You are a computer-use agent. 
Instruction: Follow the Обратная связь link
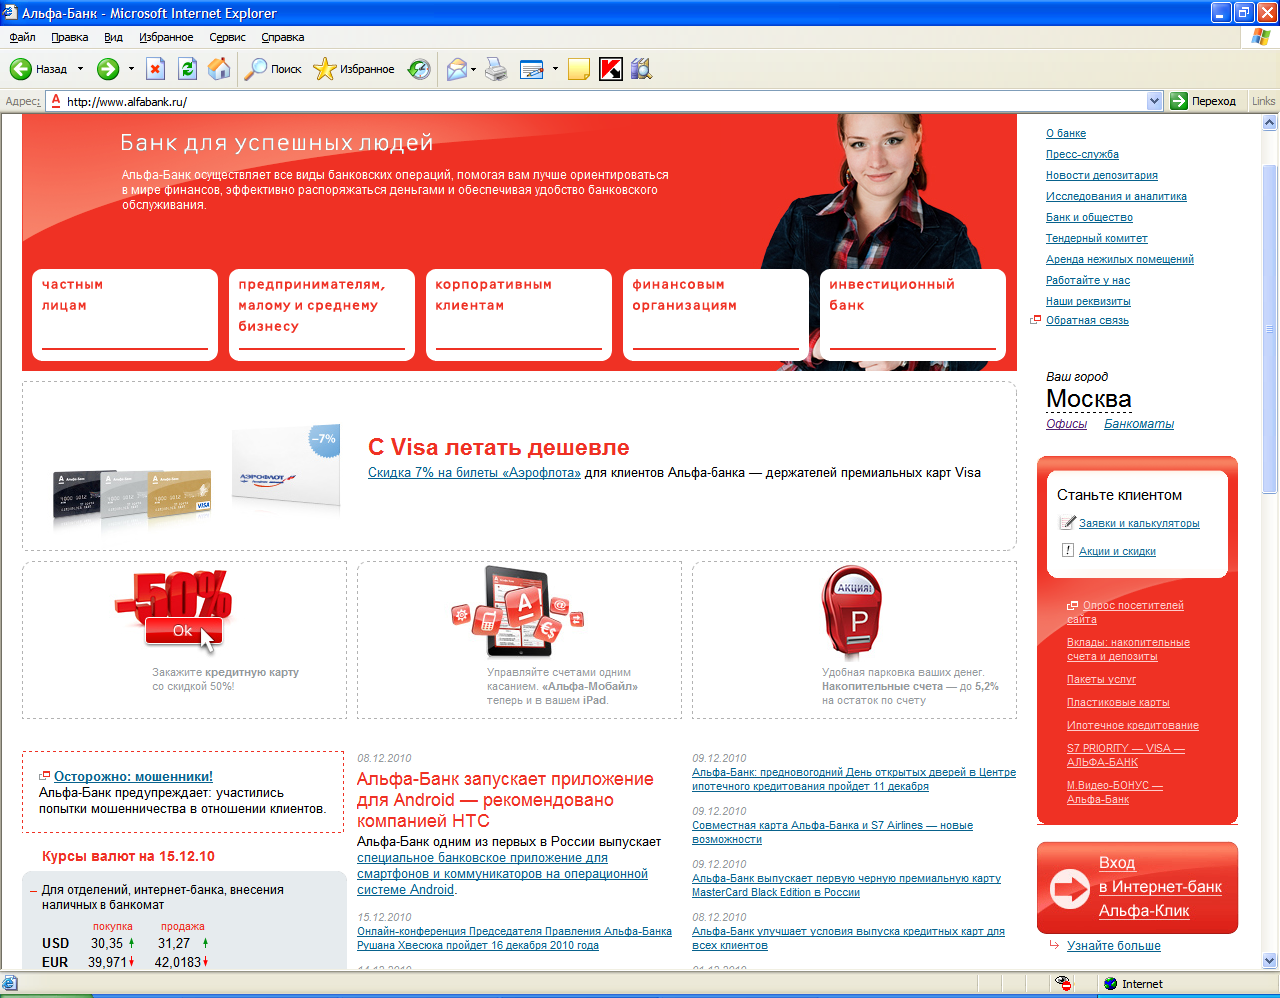(1087, 320)
